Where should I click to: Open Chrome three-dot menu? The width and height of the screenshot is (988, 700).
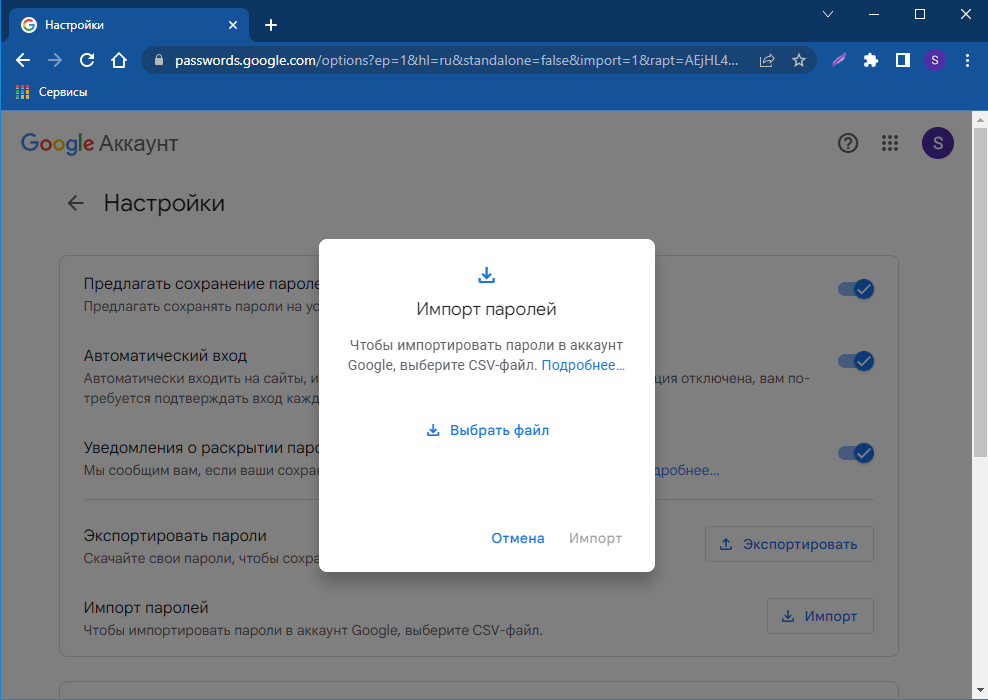967,60
